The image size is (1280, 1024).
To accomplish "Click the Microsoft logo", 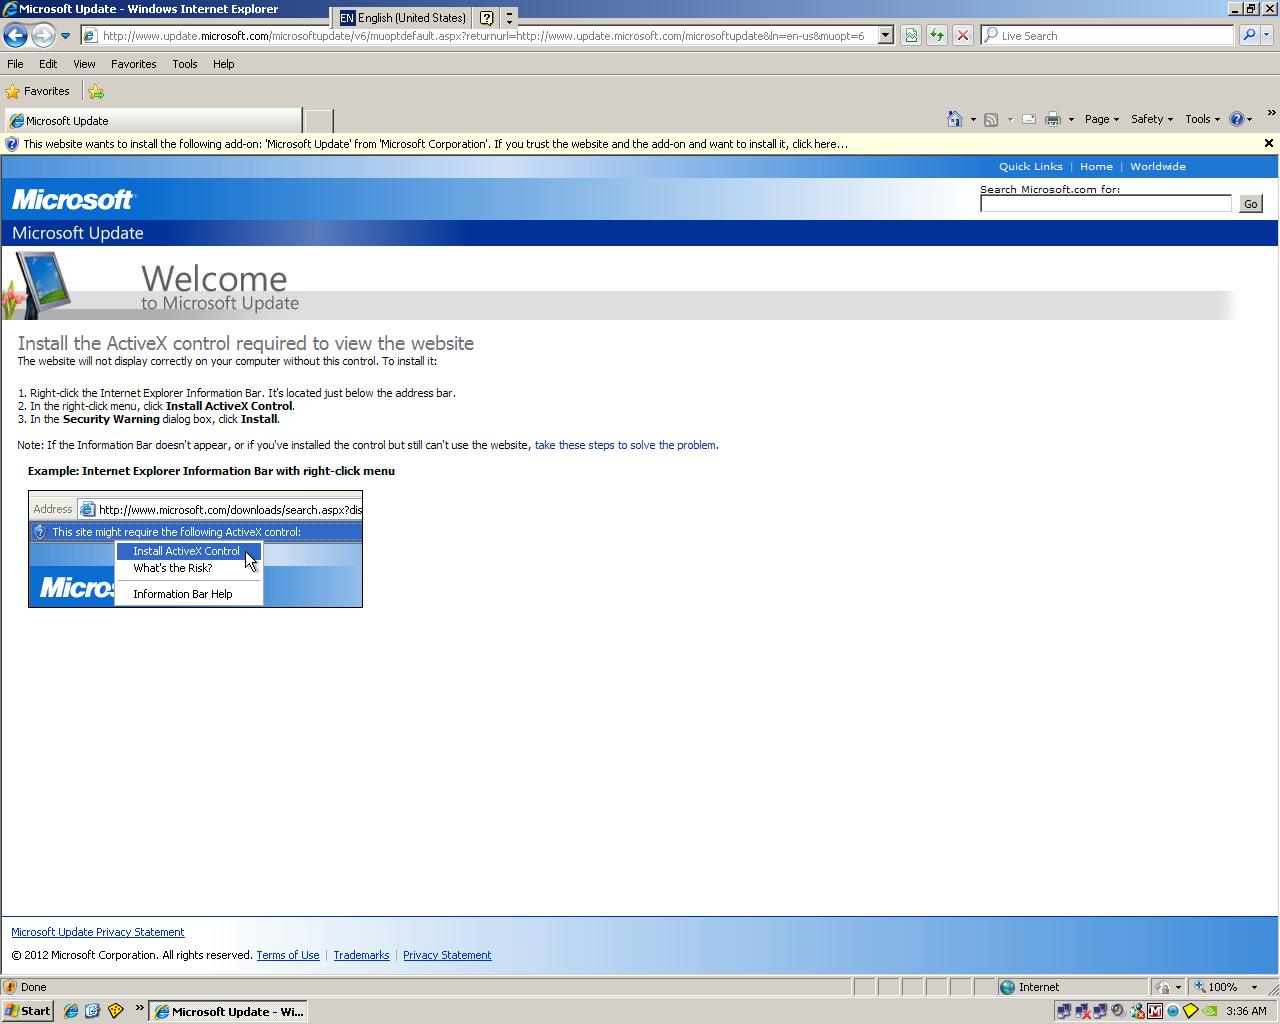I will click(73, 200).
